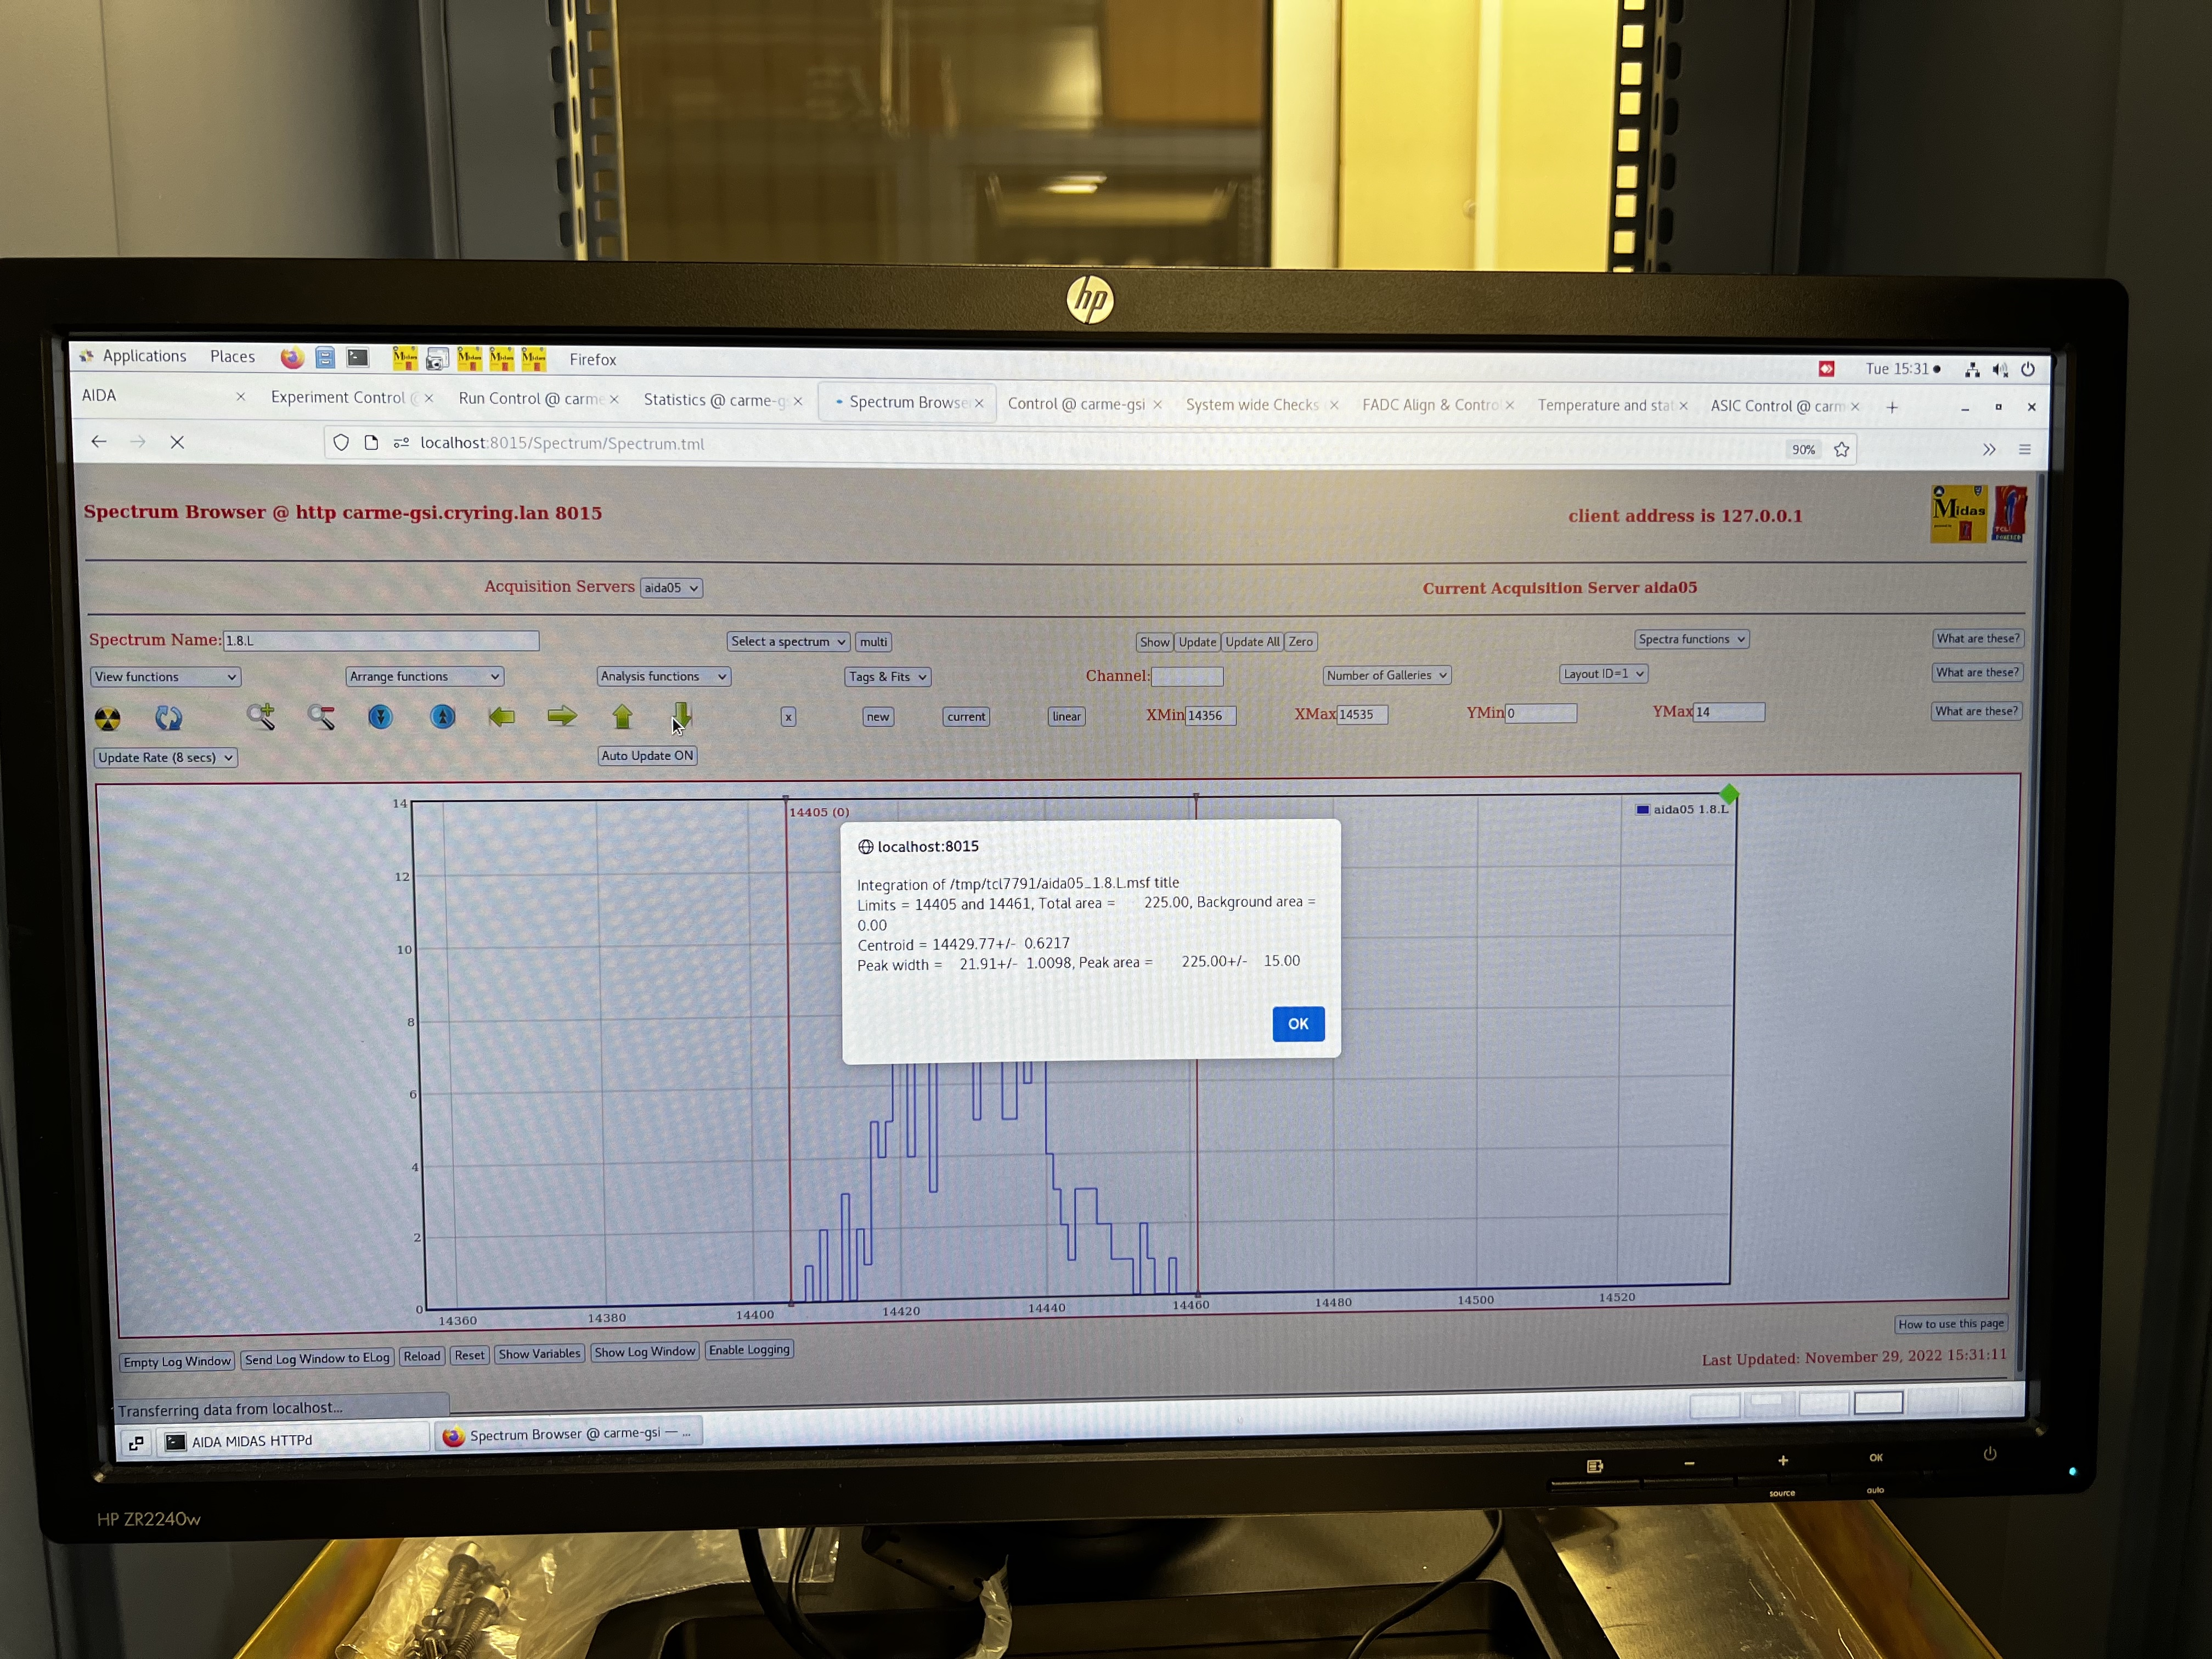Toggle Enable Logging

749,1350
